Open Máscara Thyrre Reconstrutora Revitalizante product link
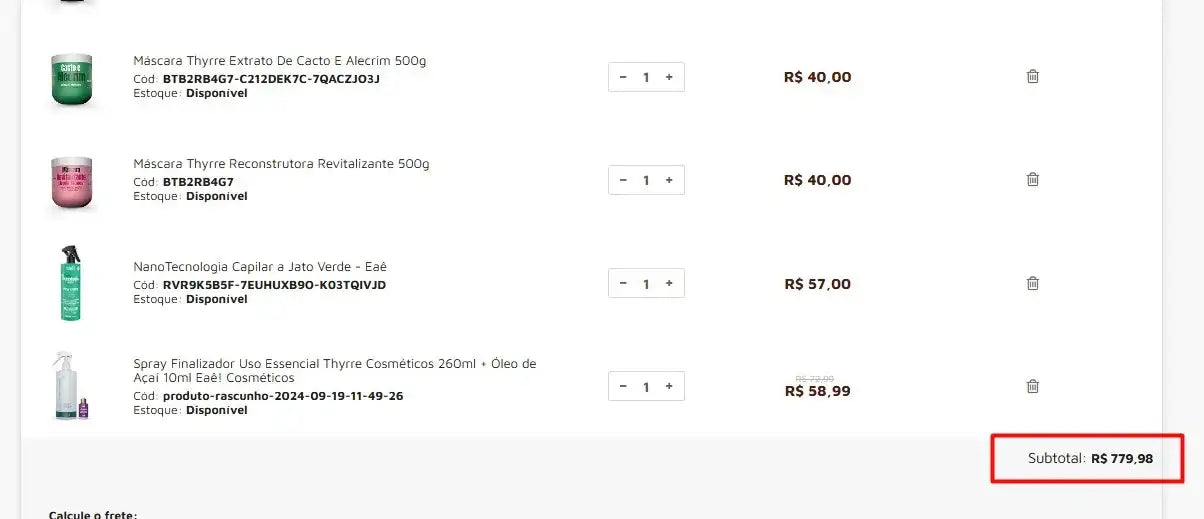This screenshot has width=1204, height=519. coord(281,164)
